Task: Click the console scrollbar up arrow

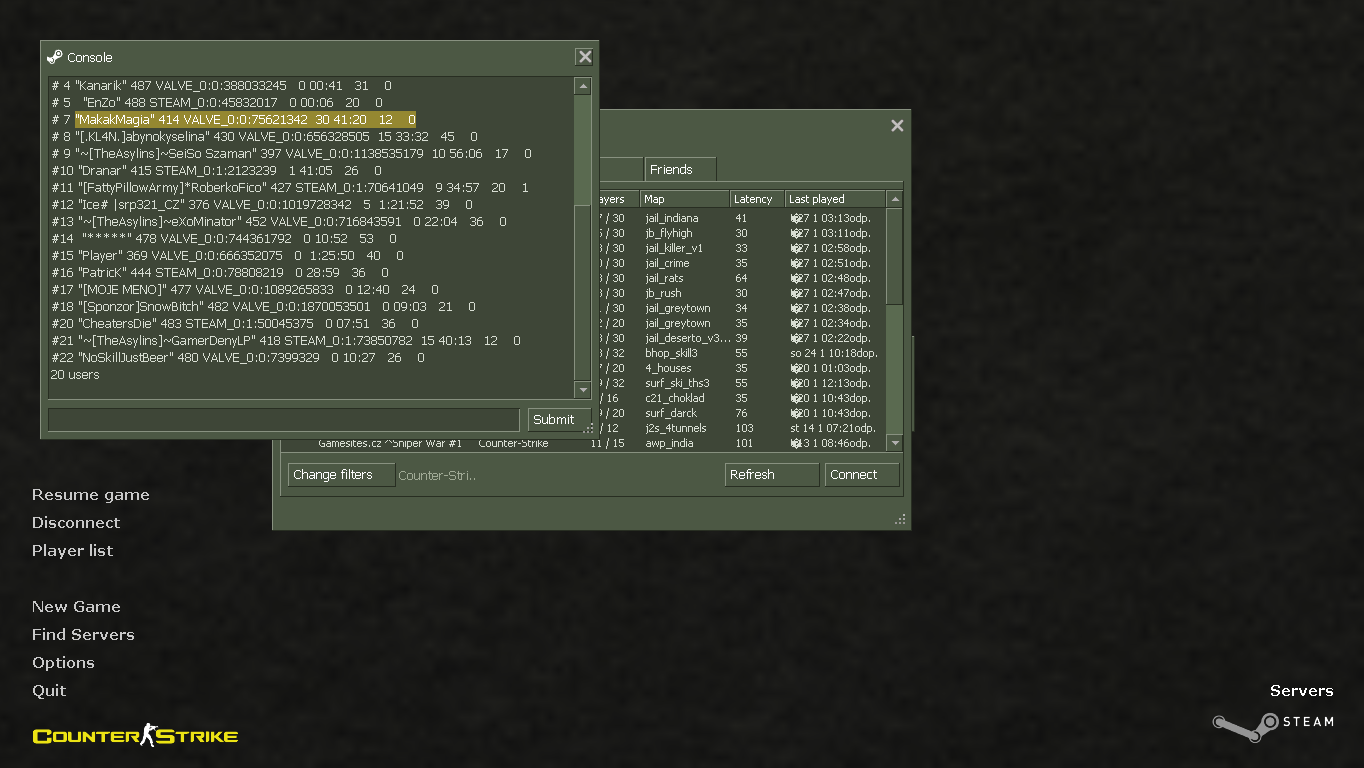Action: tap(583, 86)
